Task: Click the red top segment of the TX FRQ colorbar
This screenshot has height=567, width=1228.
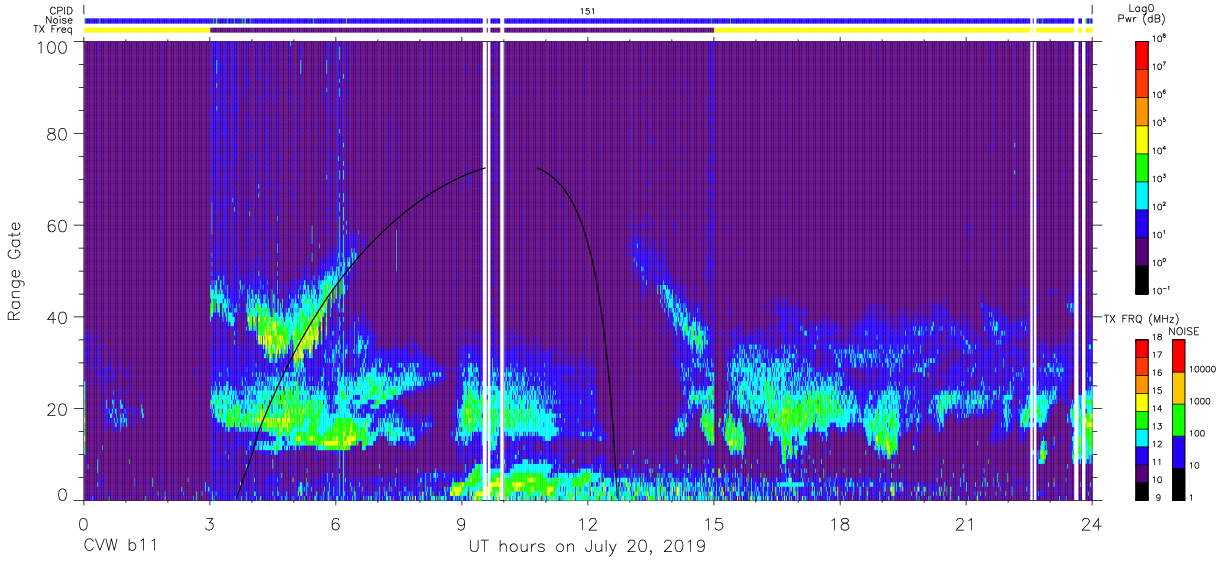Action: click(x=1143, y=349)
